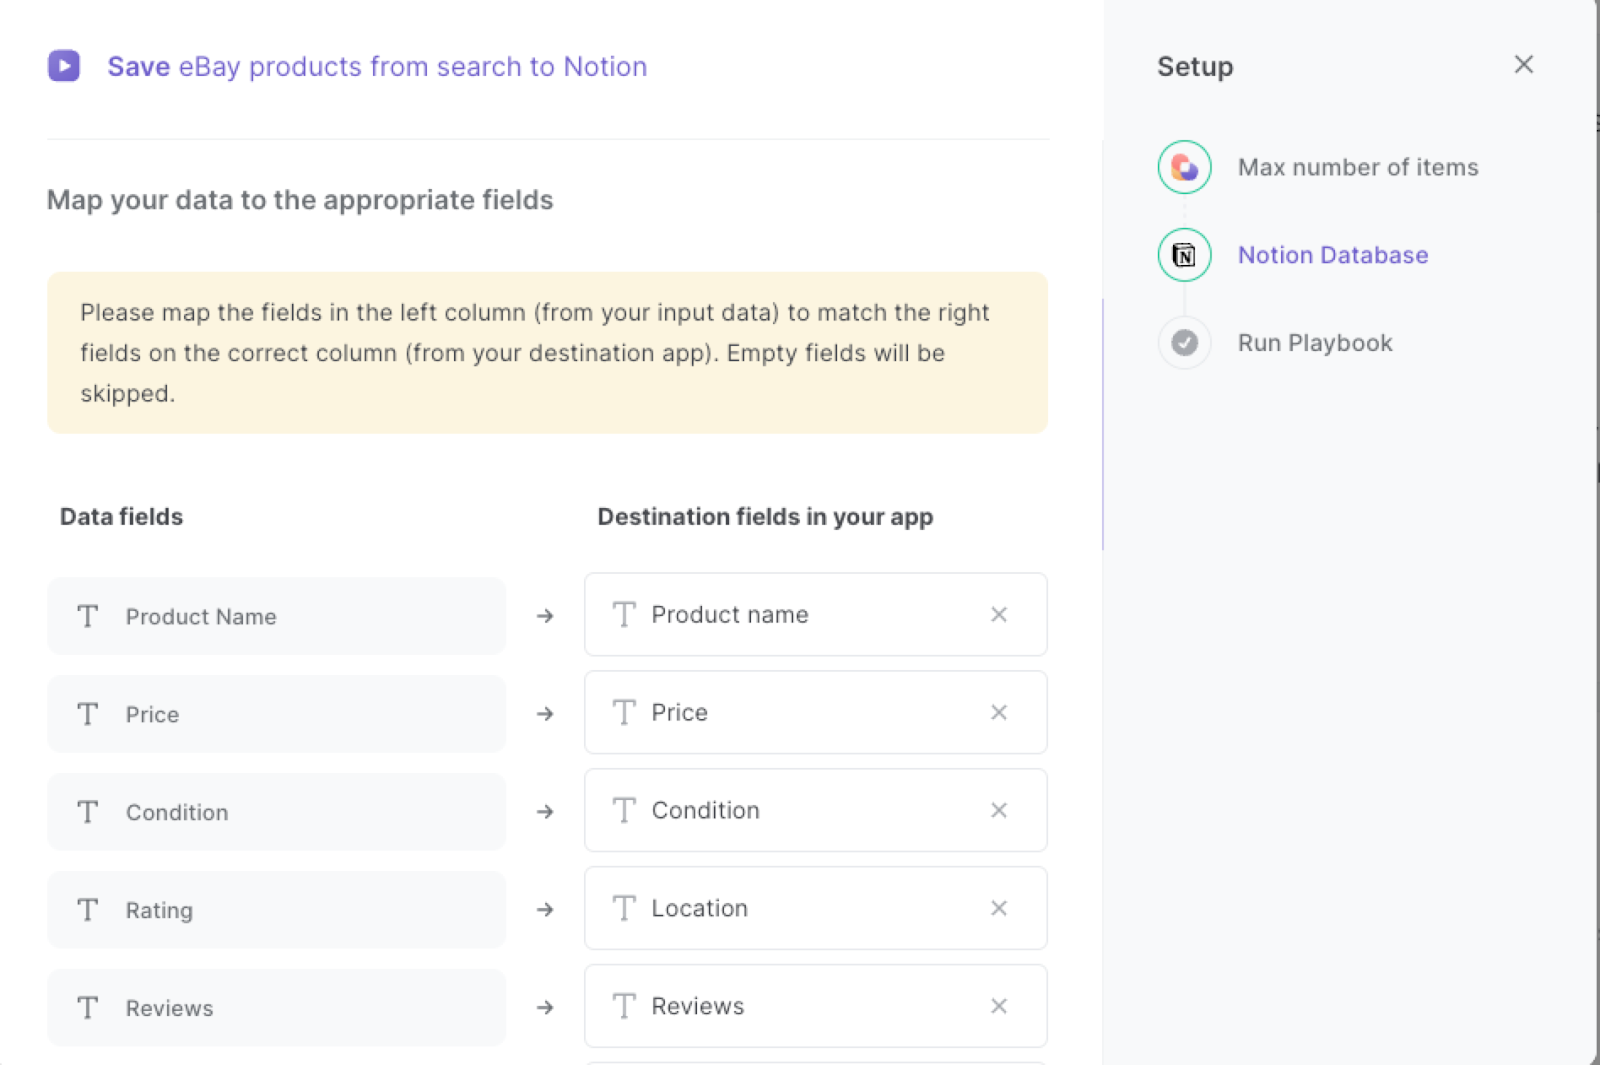Image resolution: width=1600 pixels, height=1065 pixels.
Task: Click the arrow mapping Rating to Location
Action: 544,909
